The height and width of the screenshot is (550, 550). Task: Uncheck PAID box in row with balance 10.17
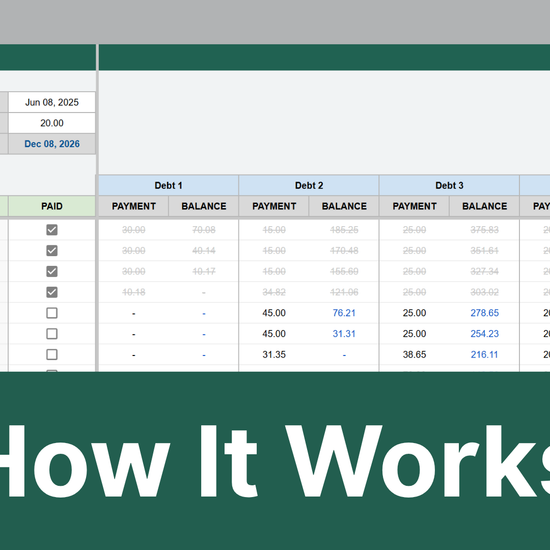coord(52,271)
